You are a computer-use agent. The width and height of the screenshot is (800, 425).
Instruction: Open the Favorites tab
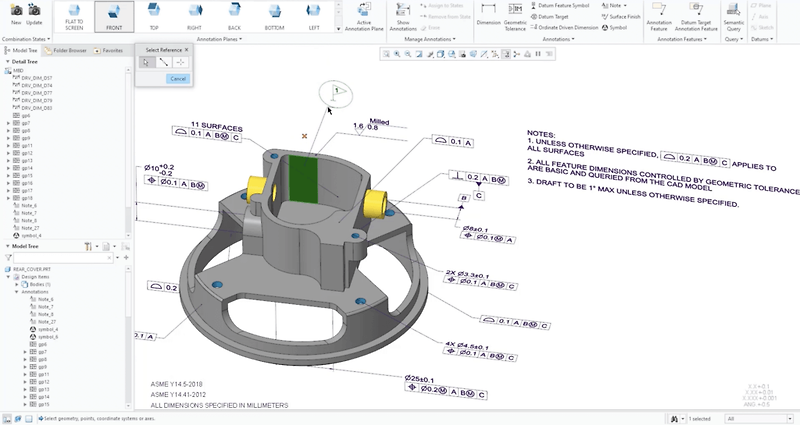click(x=108, y=51)
